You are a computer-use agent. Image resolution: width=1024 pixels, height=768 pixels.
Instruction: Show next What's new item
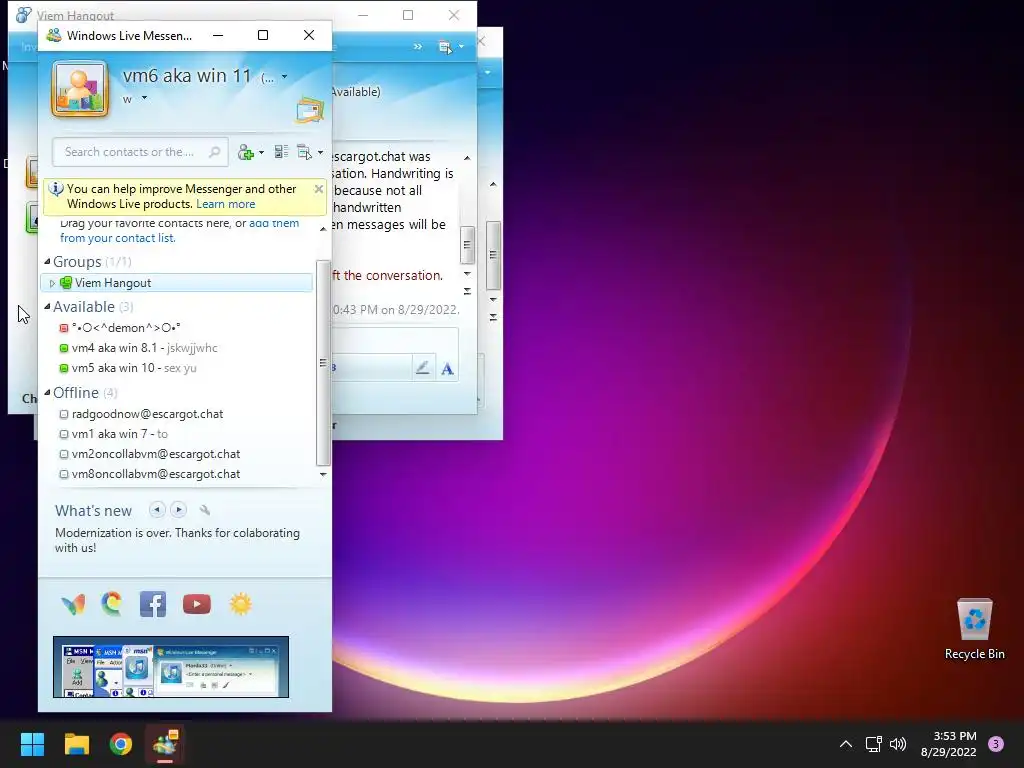click(x=178, y=509)
